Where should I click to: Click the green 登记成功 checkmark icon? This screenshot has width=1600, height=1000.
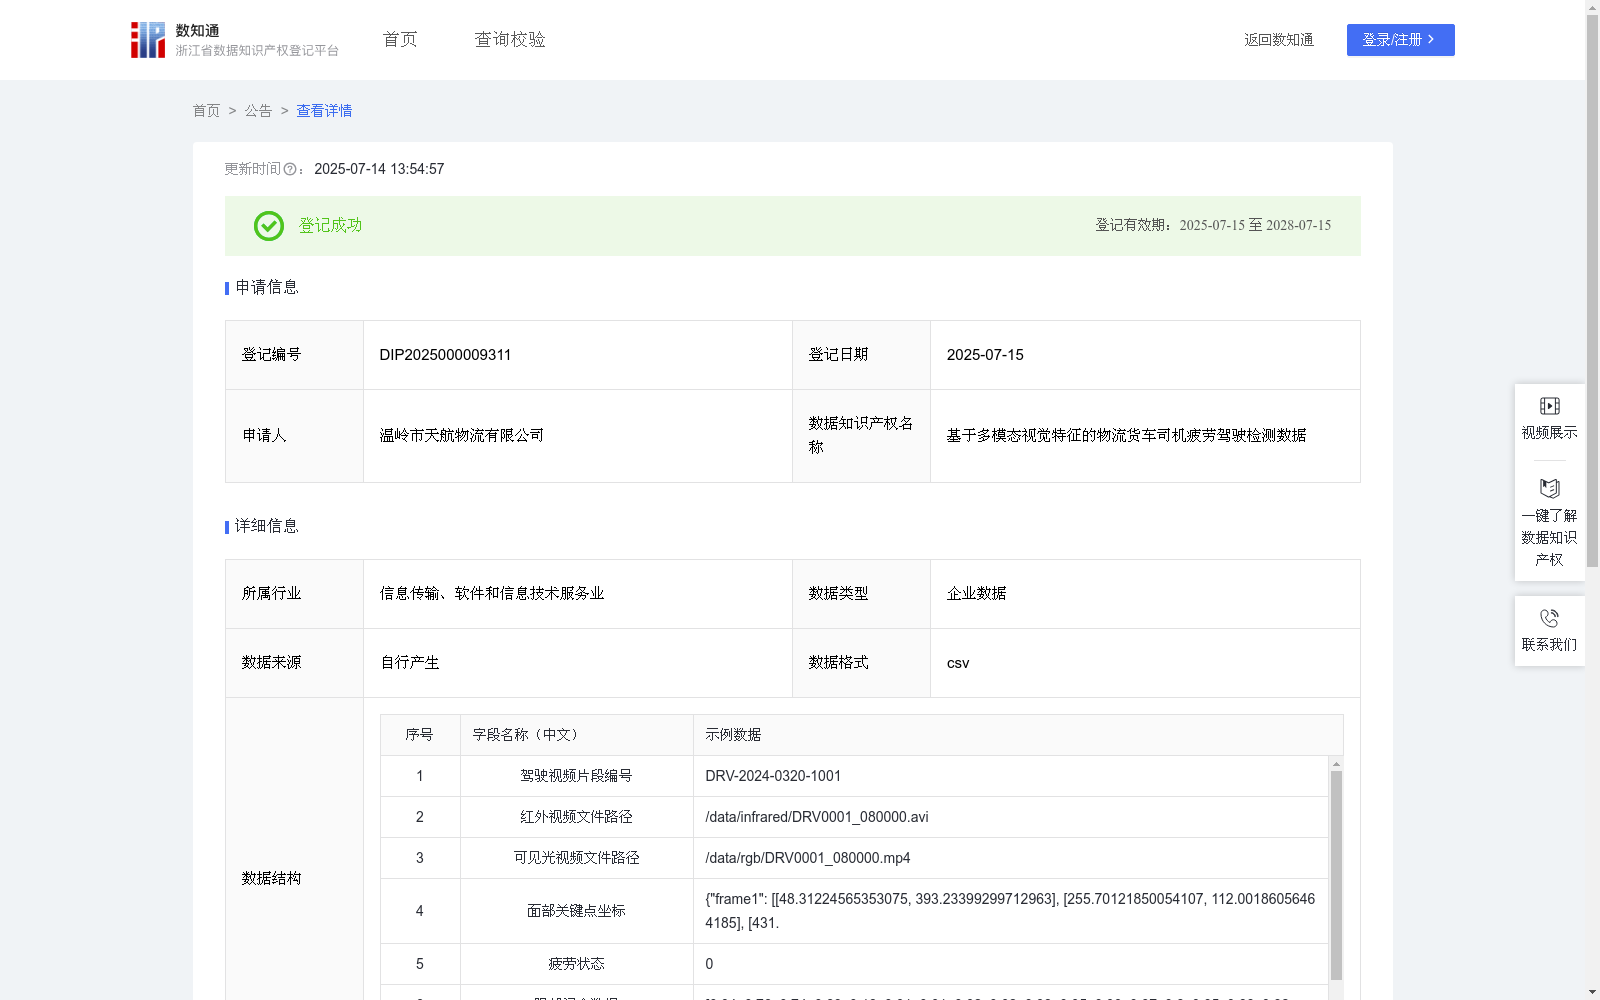[268, 226]
